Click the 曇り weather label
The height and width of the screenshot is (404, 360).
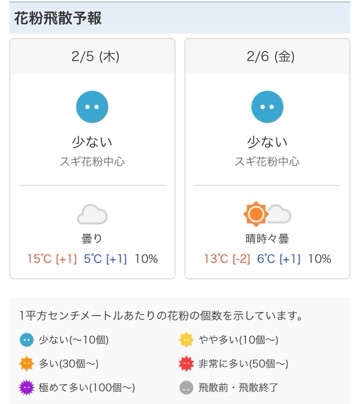pos(92,239)
